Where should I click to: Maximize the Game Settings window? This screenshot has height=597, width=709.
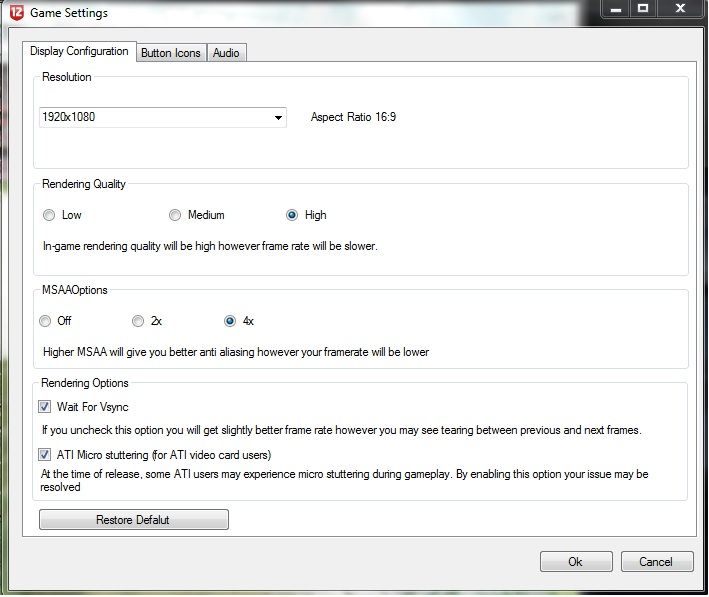click(x=643, y=8)
